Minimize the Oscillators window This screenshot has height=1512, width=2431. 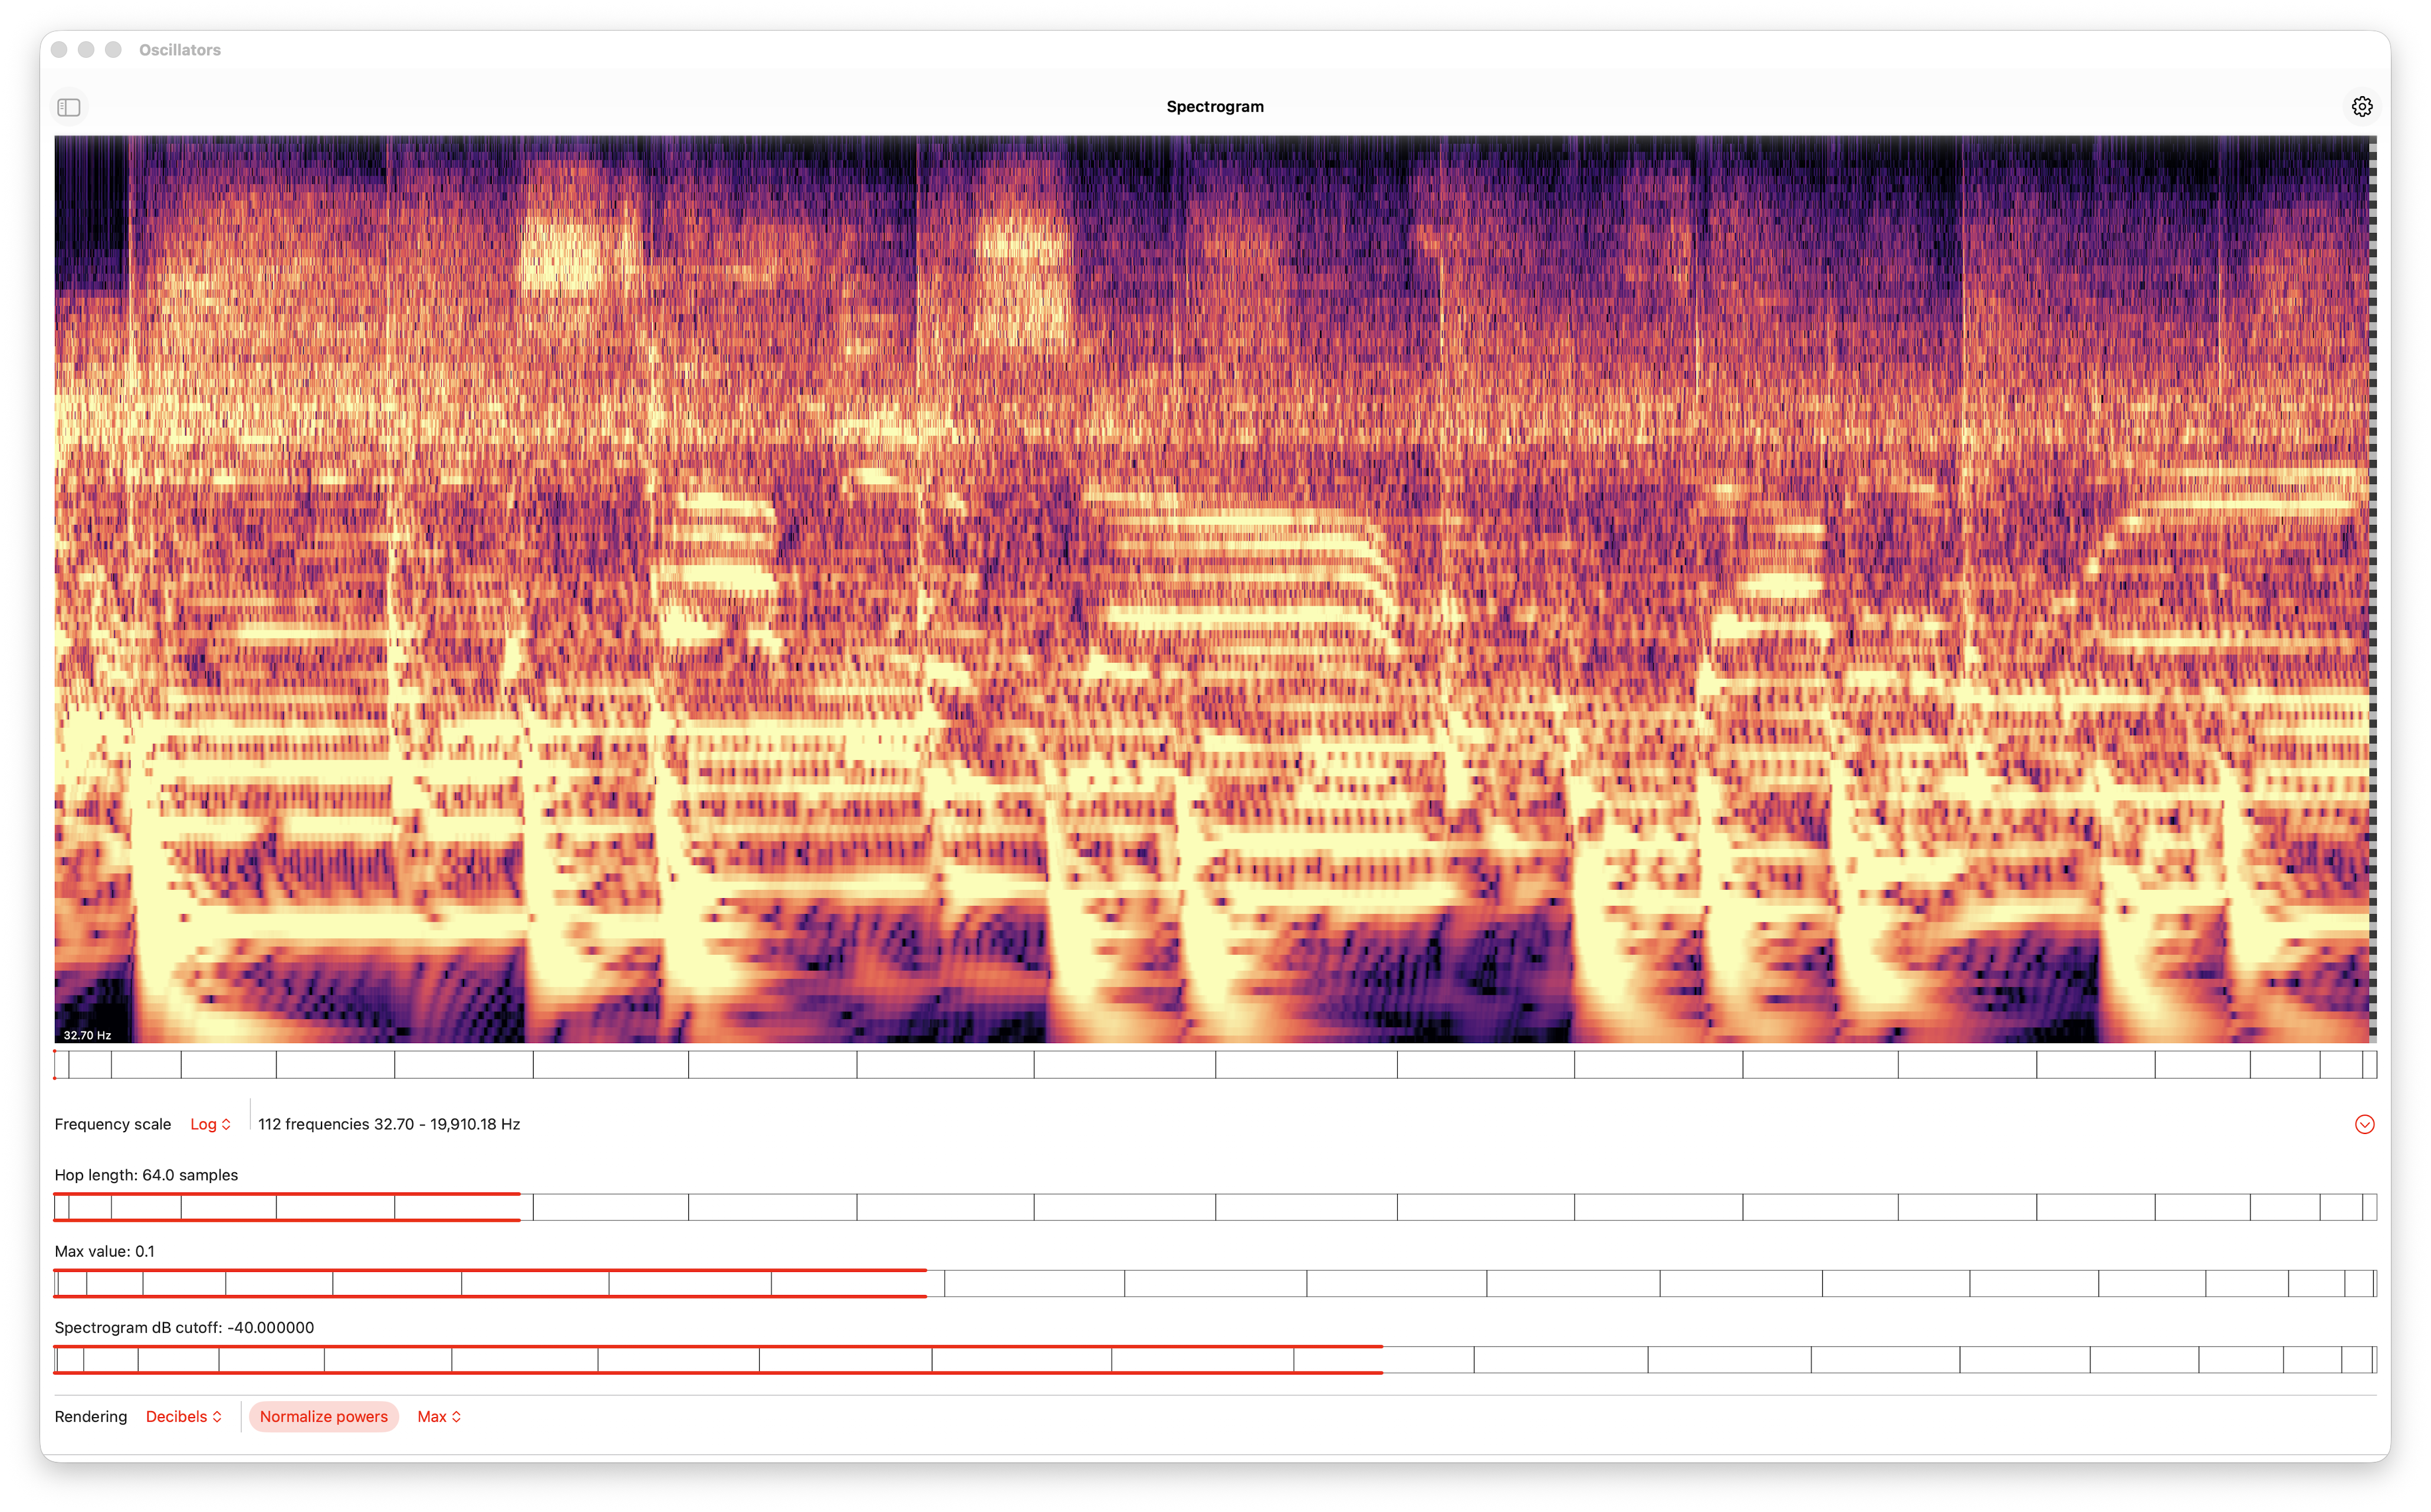[86, 50]
